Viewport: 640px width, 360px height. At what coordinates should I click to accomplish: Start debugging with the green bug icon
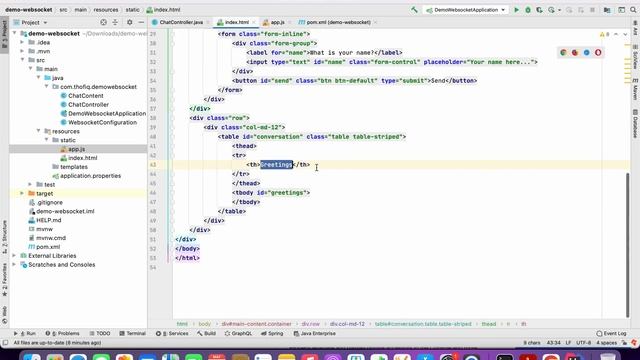(528, 10)
